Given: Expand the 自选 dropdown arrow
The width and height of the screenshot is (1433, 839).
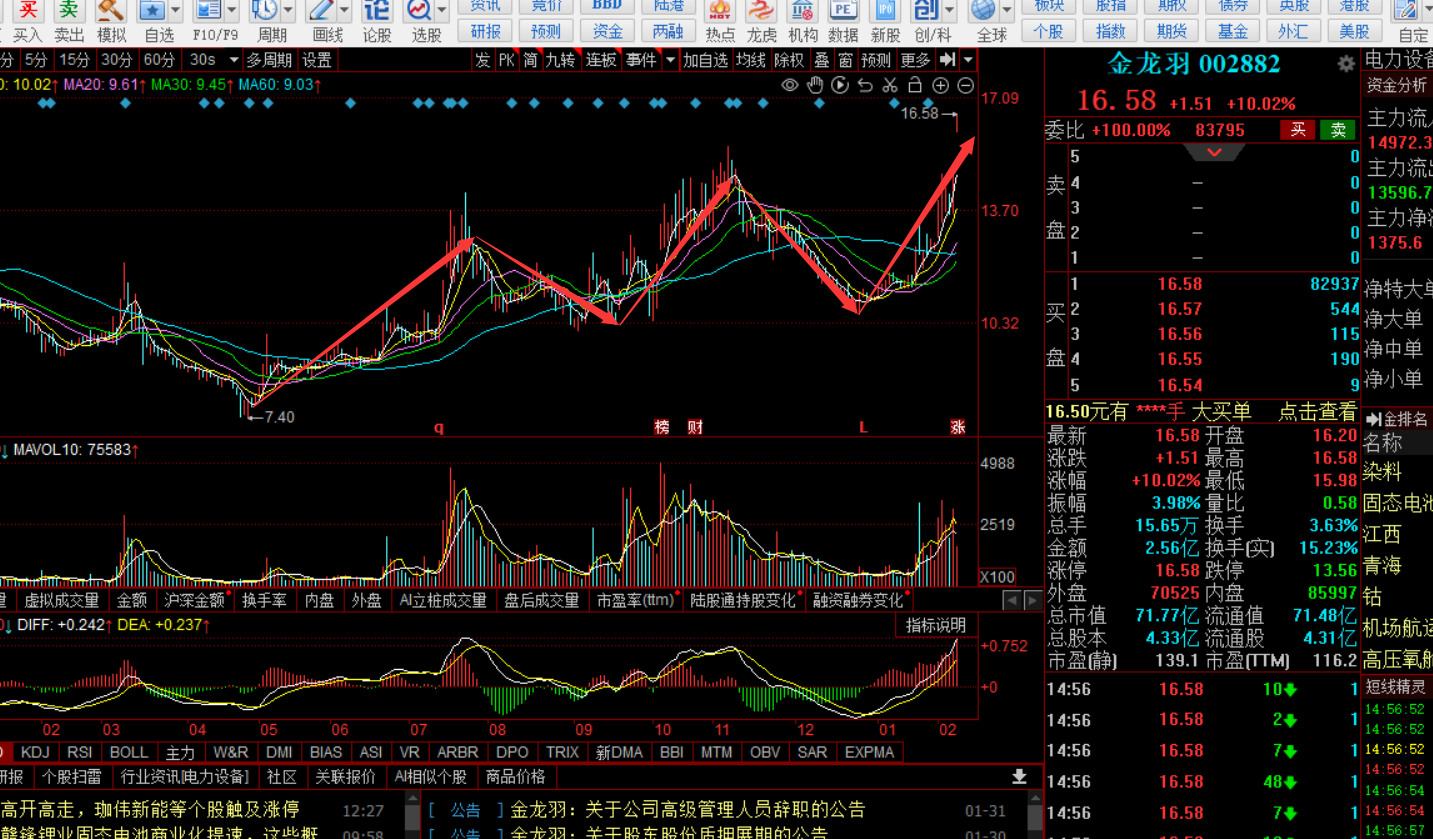Looking at the screenshot, I should coord(176,11).
